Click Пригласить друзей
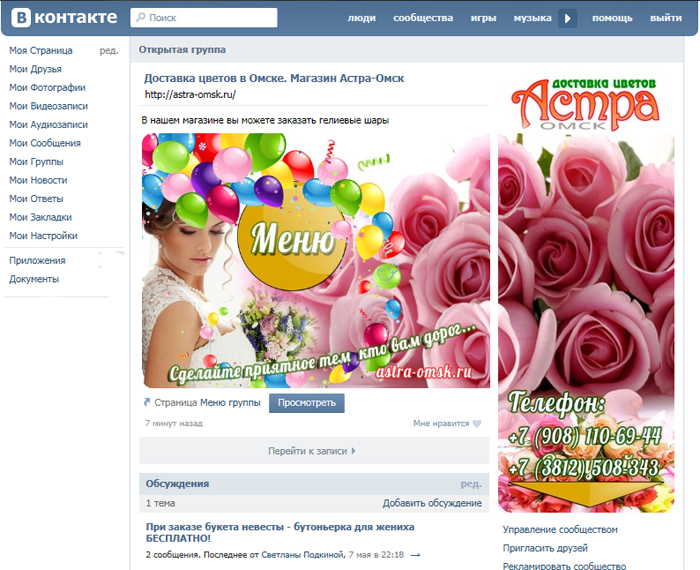This screenshot has height=570, width=700. tap(545, 548)
